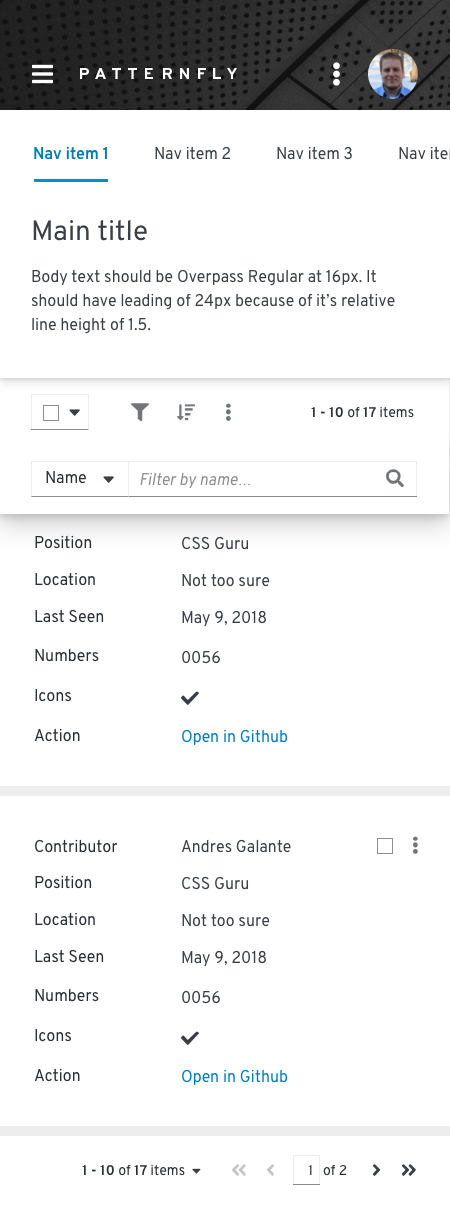Click the first card's 'Not too sure' value
This screenshot has height=1205, width=450.
(225, 581)
